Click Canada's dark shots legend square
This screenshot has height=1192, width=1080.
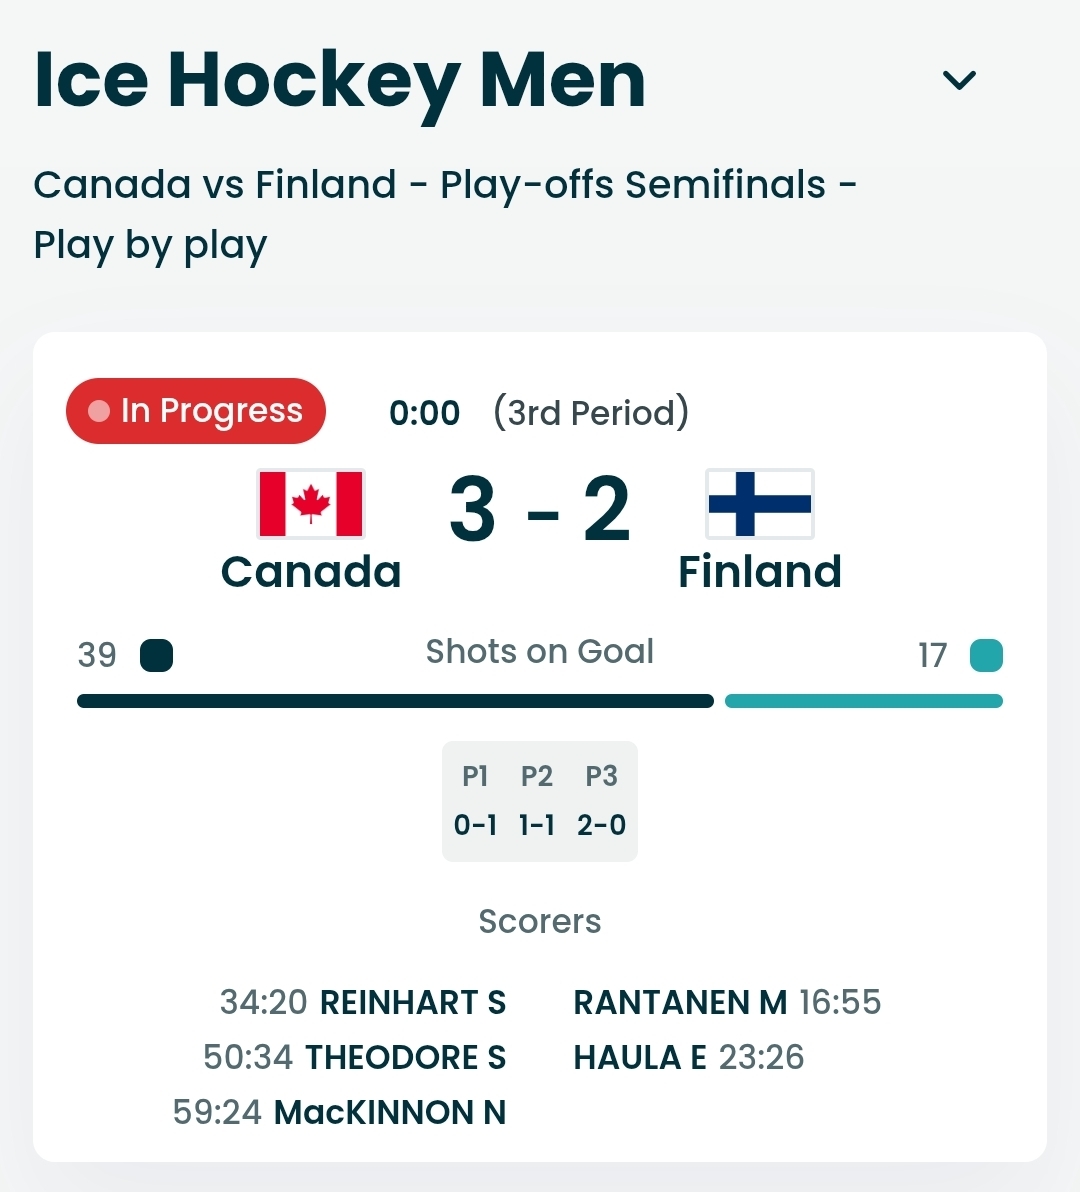point(156,656)
